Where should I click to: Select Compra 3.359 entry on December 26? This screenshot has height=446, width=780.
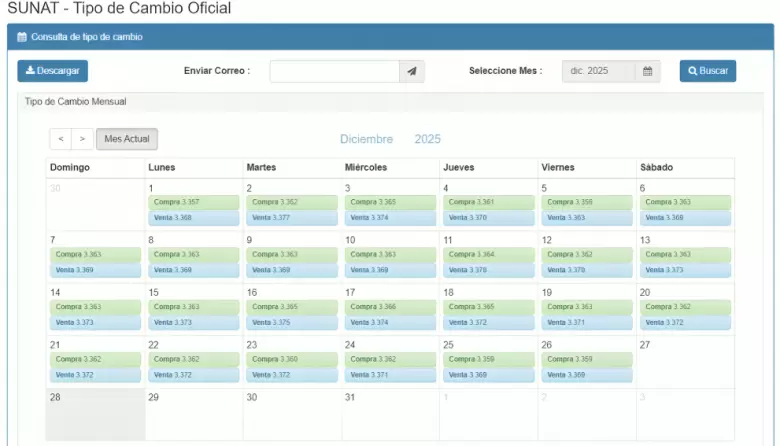(x=586, y=359)
